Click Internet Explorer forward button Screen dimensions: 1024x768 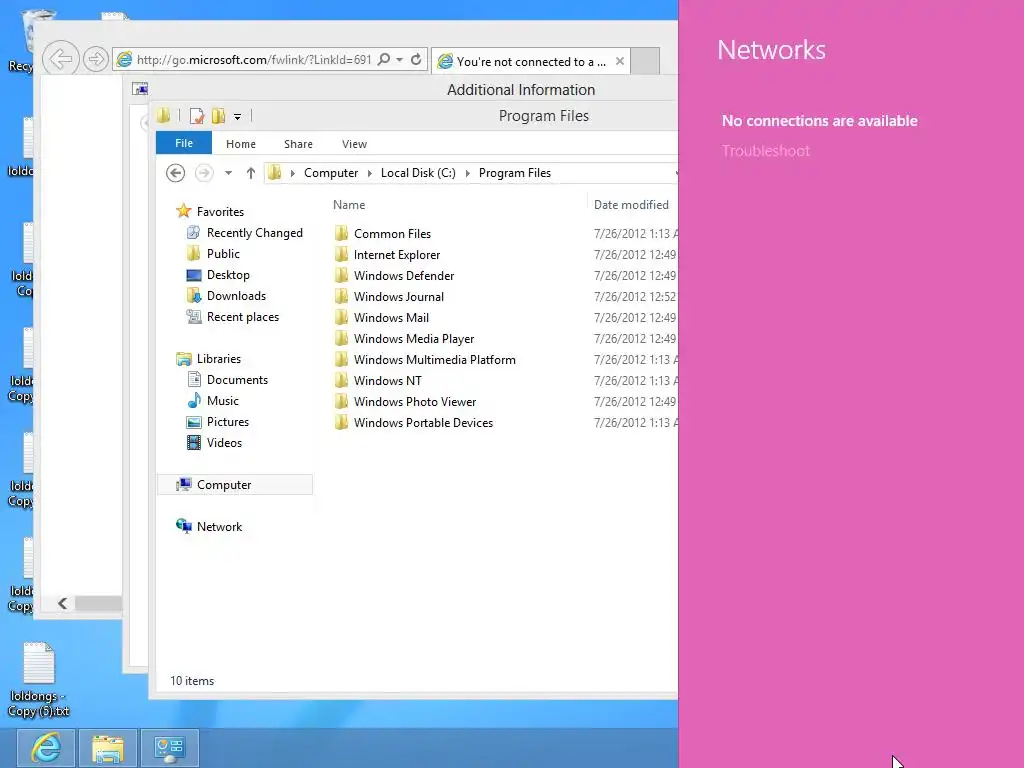(95, 59)
